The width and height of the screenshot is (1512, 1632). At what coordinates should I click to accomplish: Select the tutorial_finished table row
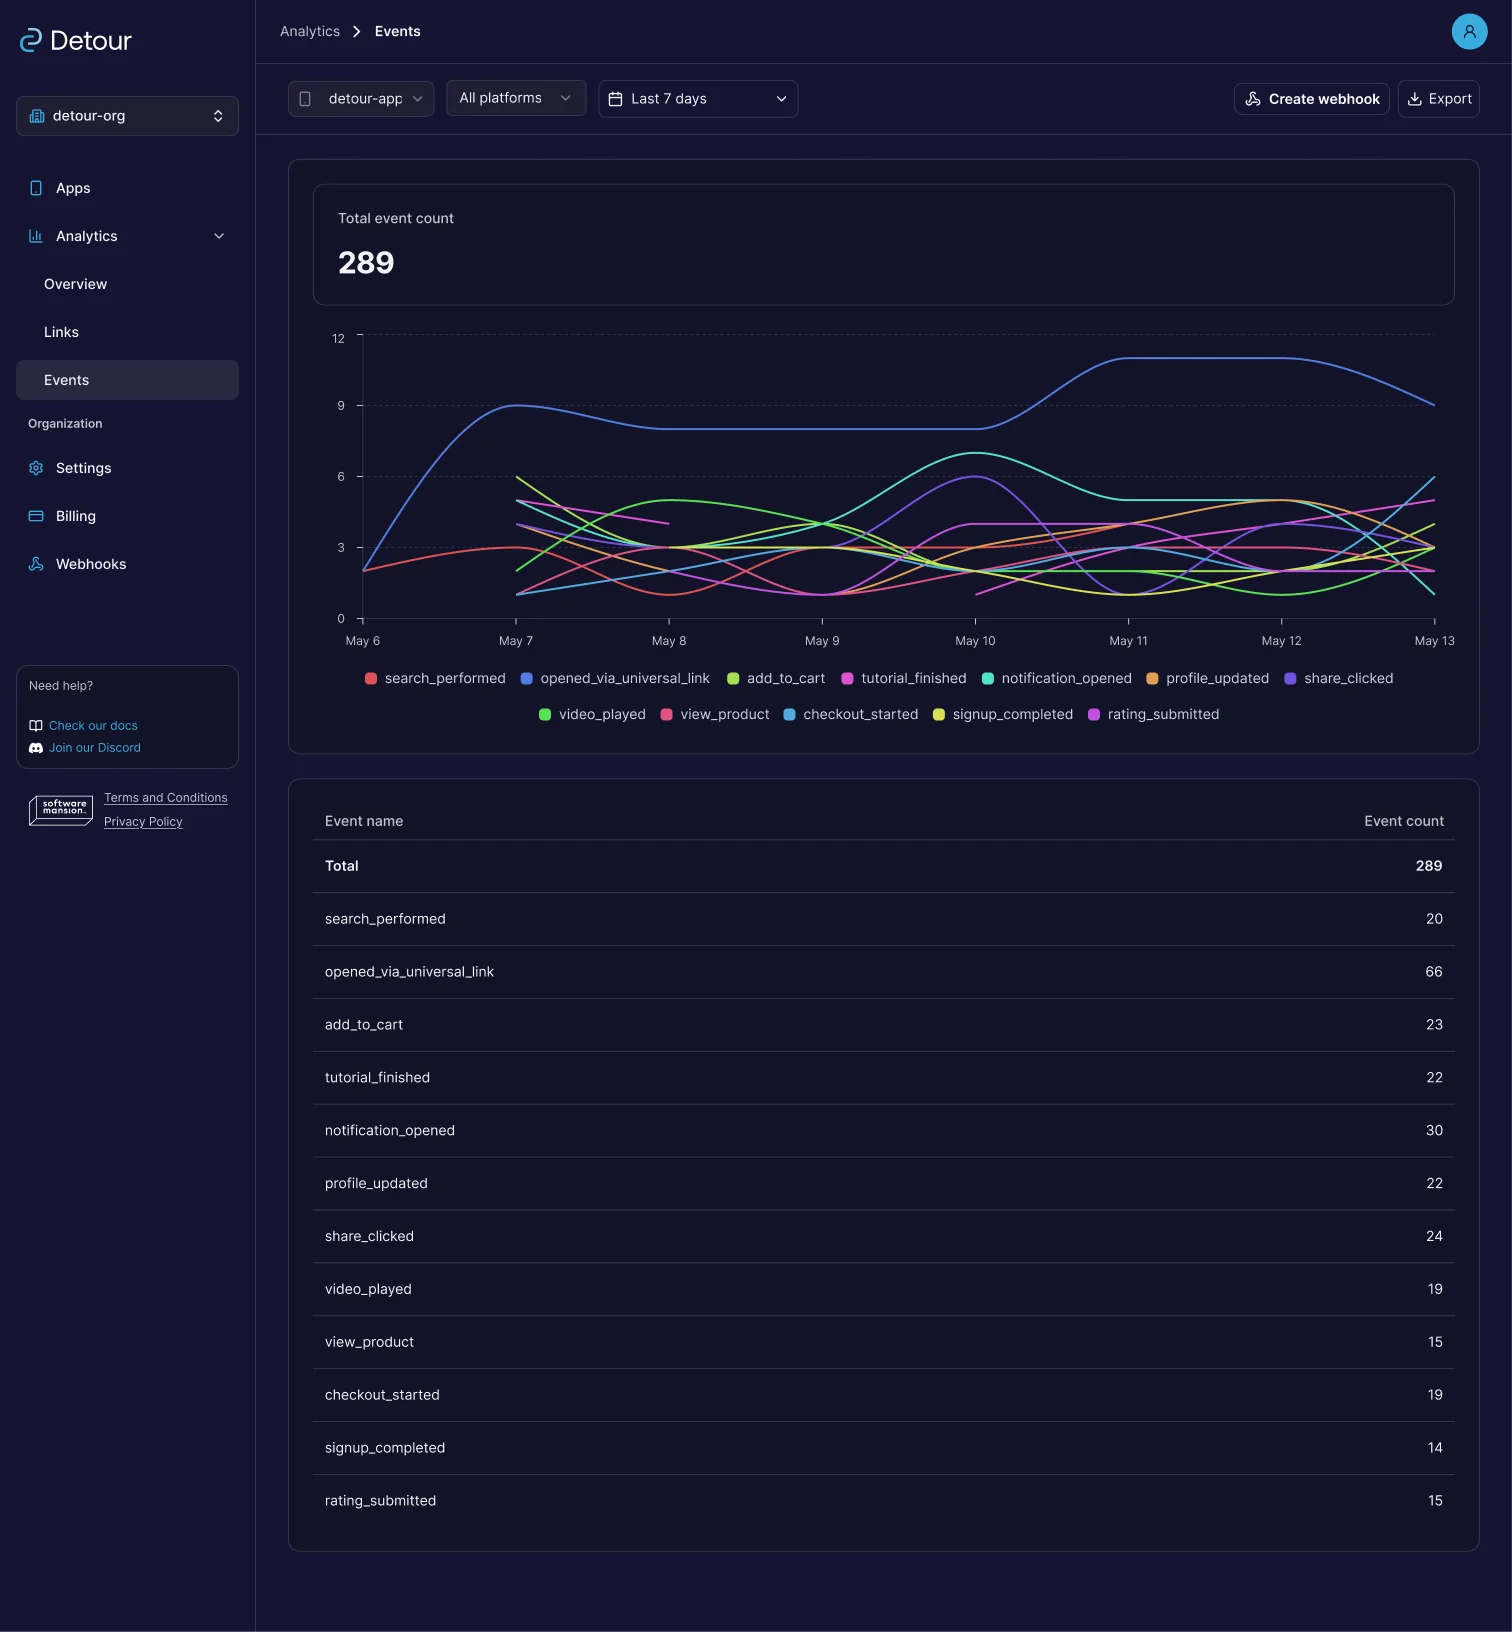pos(884,1078)
